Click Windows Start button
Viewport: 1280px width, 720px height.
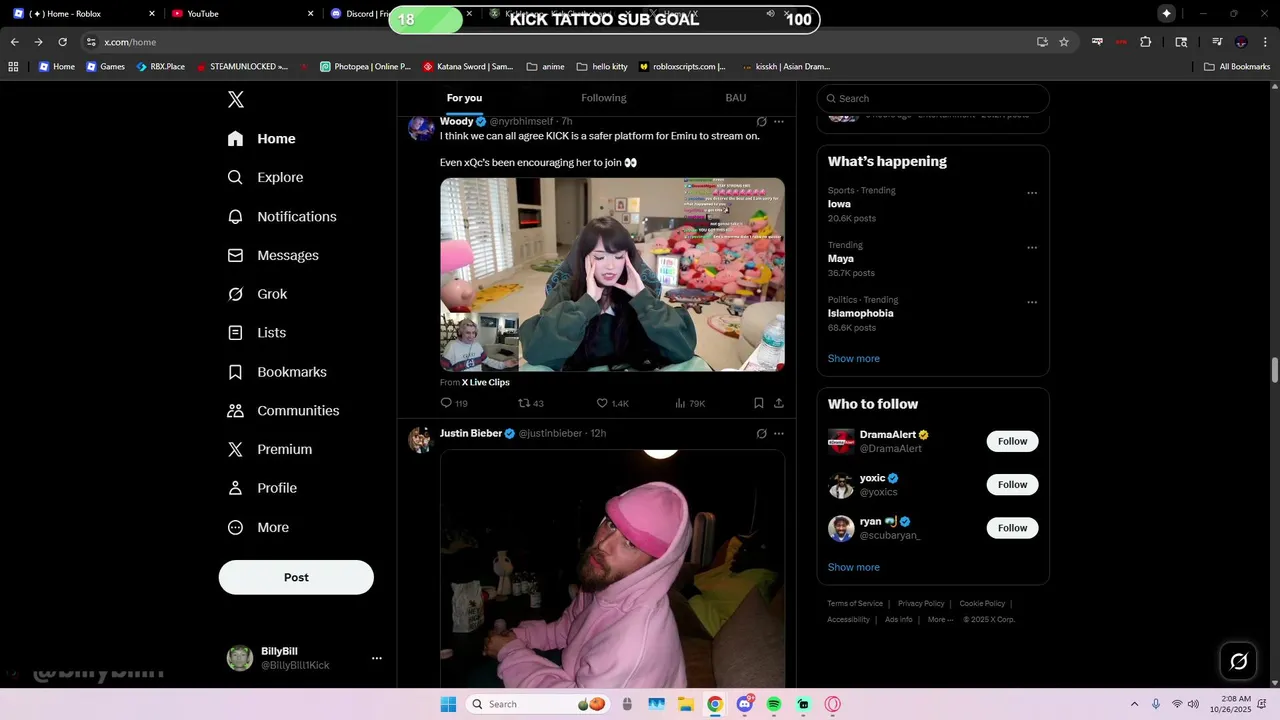click(448, 704)
